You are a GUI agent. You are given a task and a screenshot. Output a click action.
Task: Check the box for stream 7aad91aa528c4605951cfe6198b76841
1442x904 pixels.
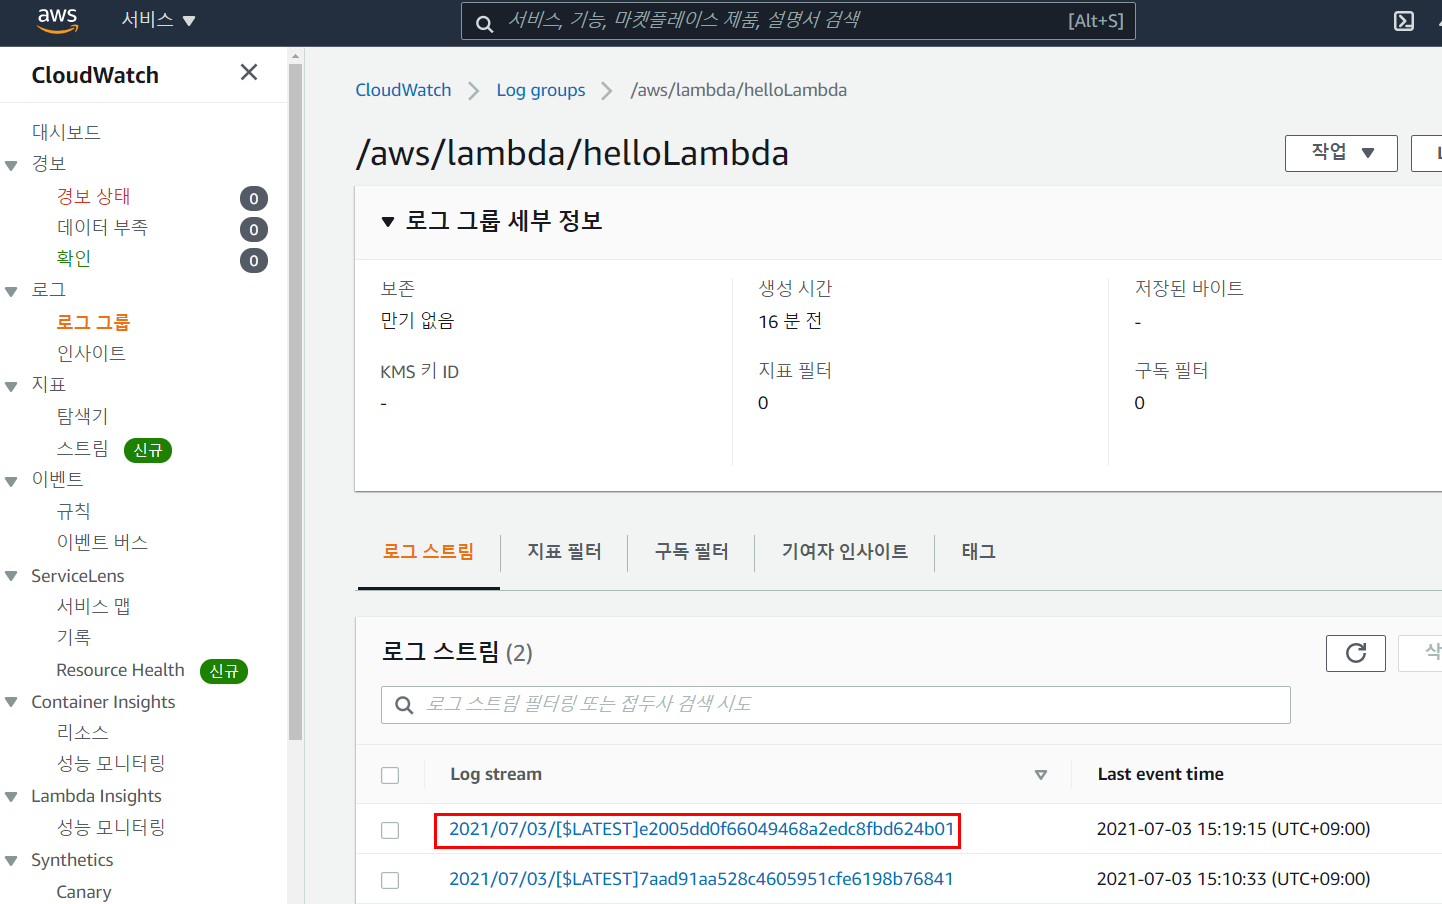point(390,880)
